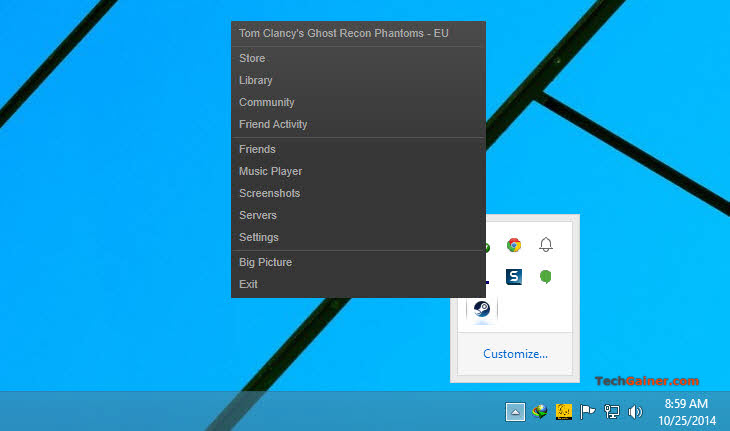This screenshot has width=730, height=431.
Task: Select Library in Steam context menu
Action: (x=256, y=80)
